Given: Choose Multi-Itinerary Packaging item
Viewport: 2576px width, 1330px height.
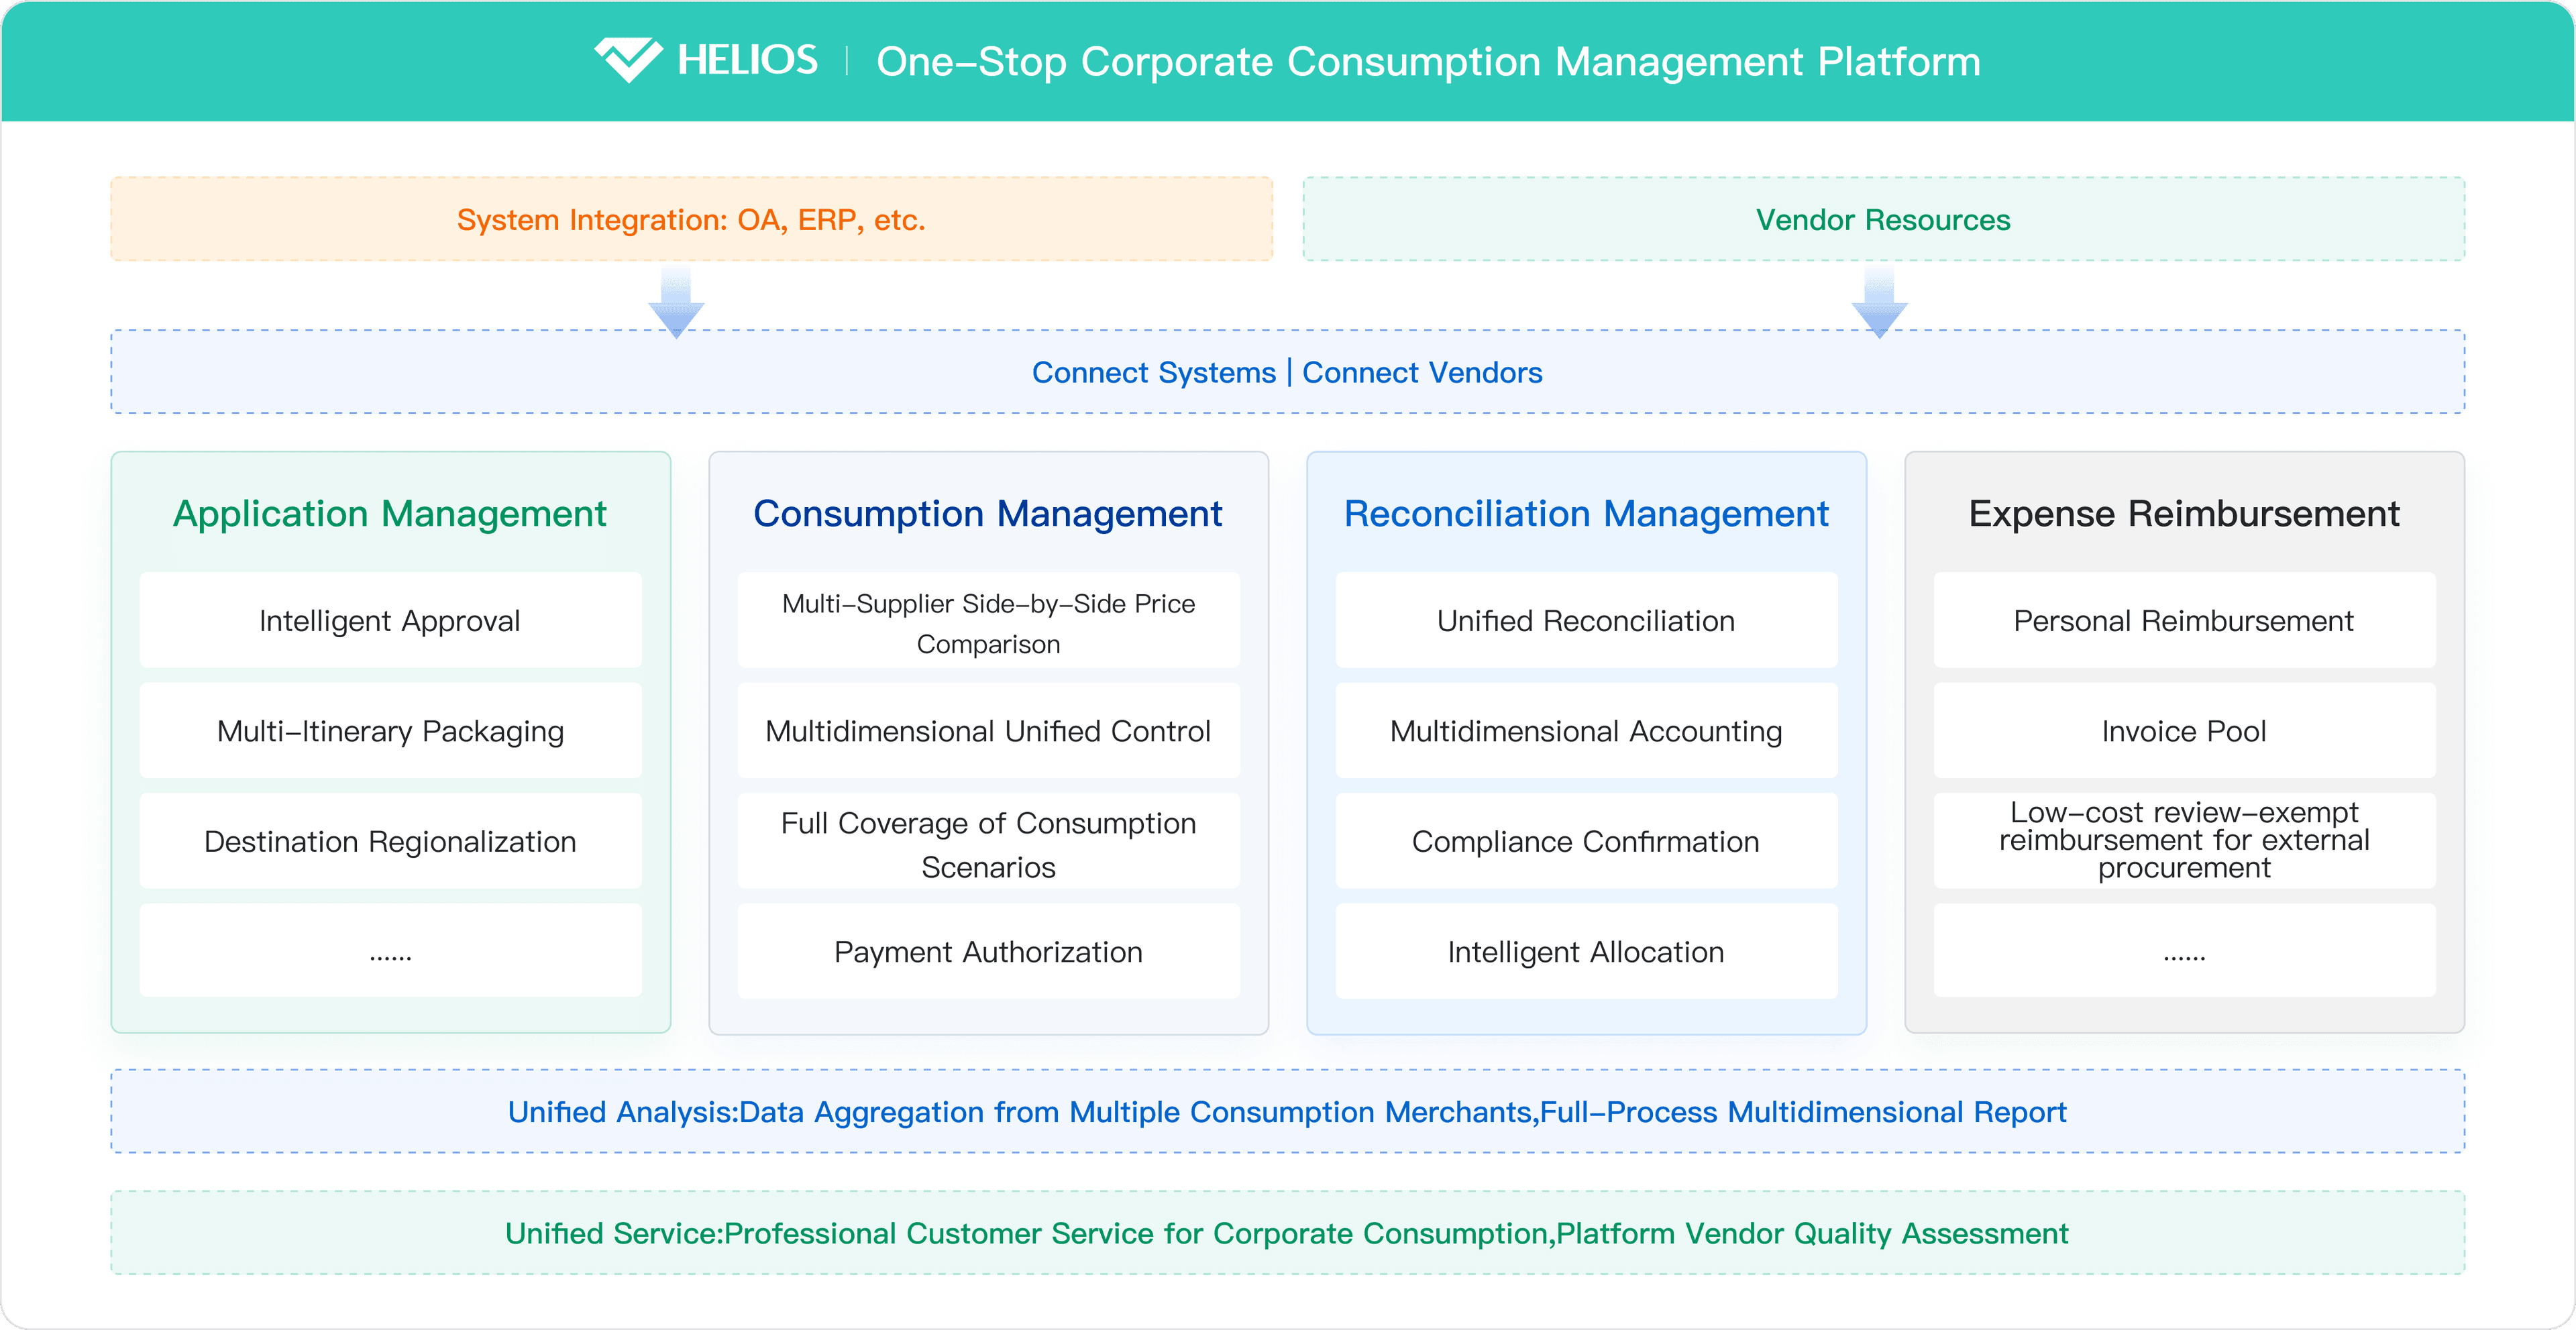Looking at the screenshot, I should [x=390, y=731].
